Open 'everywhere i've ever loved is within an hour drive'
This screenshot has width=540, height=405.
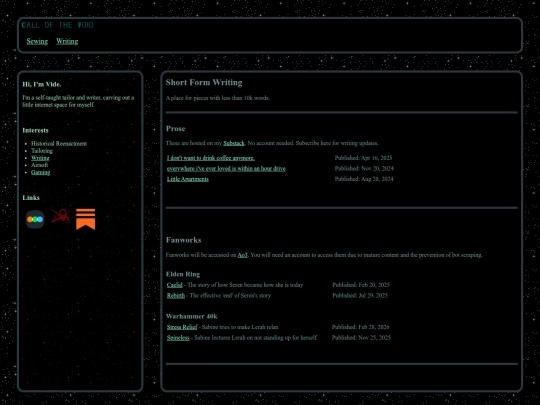tap(226, 169)
